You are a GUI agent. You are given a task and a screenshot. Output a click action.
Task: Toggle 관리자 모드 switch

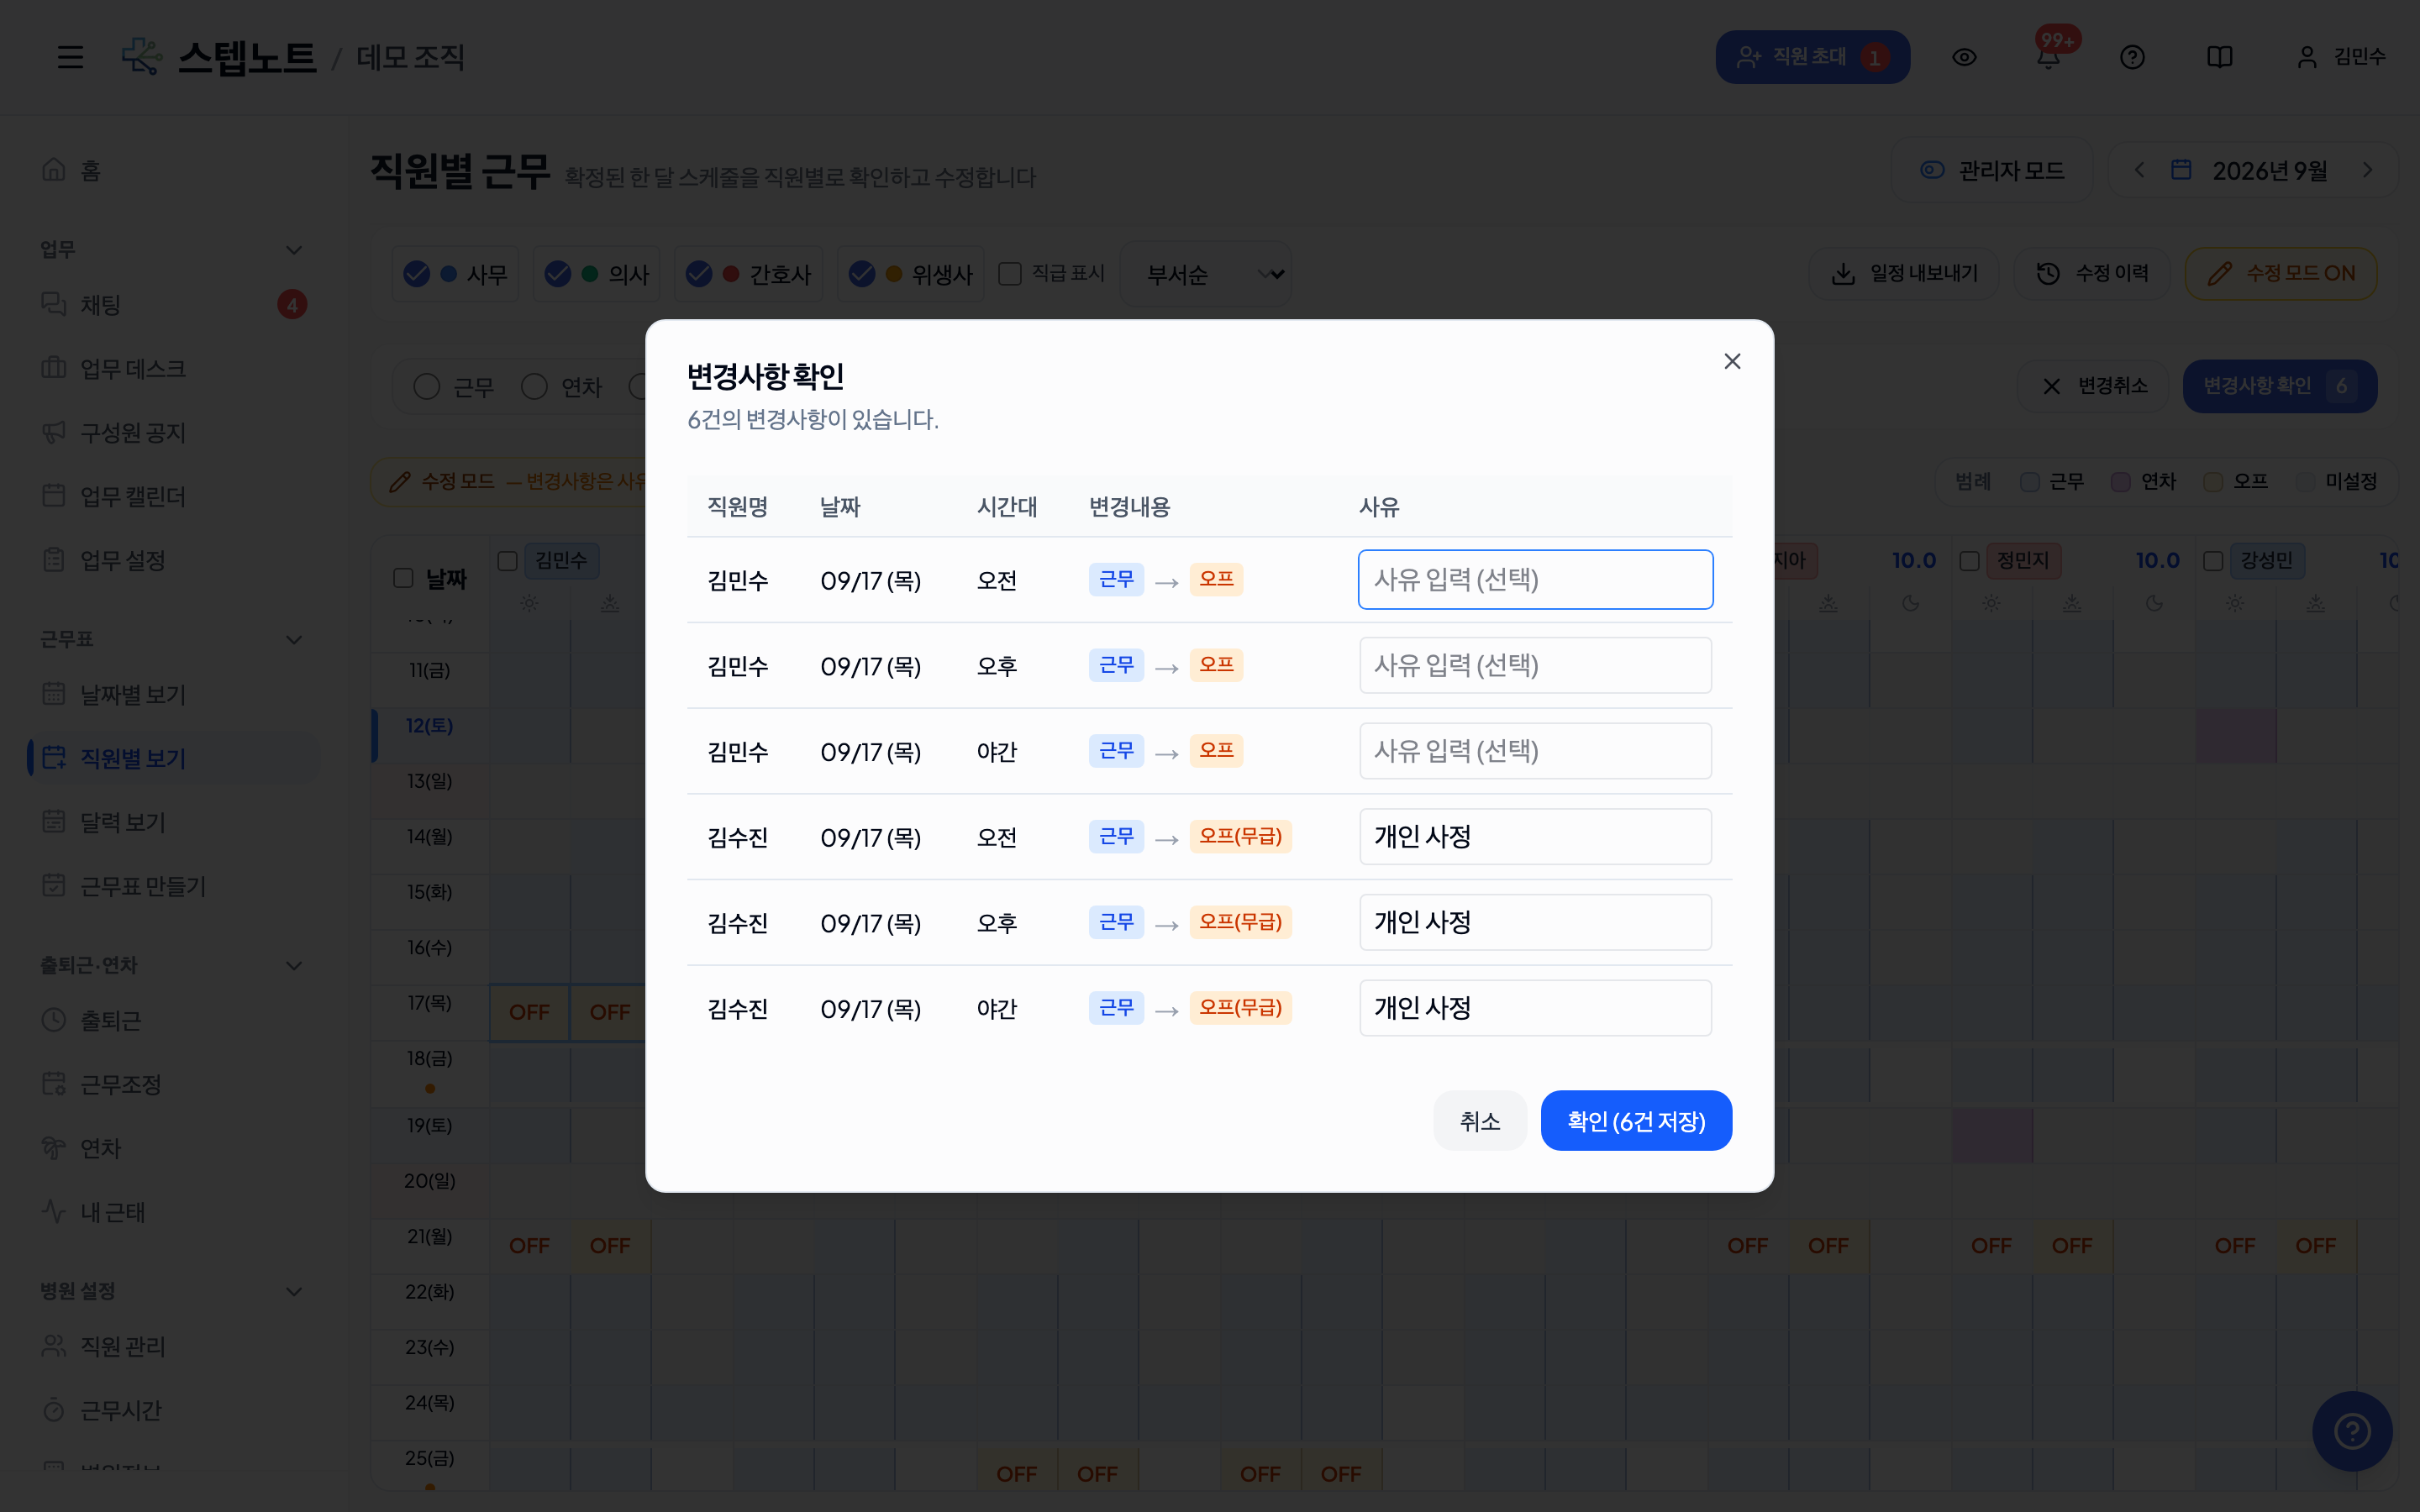click(1992, 170)
